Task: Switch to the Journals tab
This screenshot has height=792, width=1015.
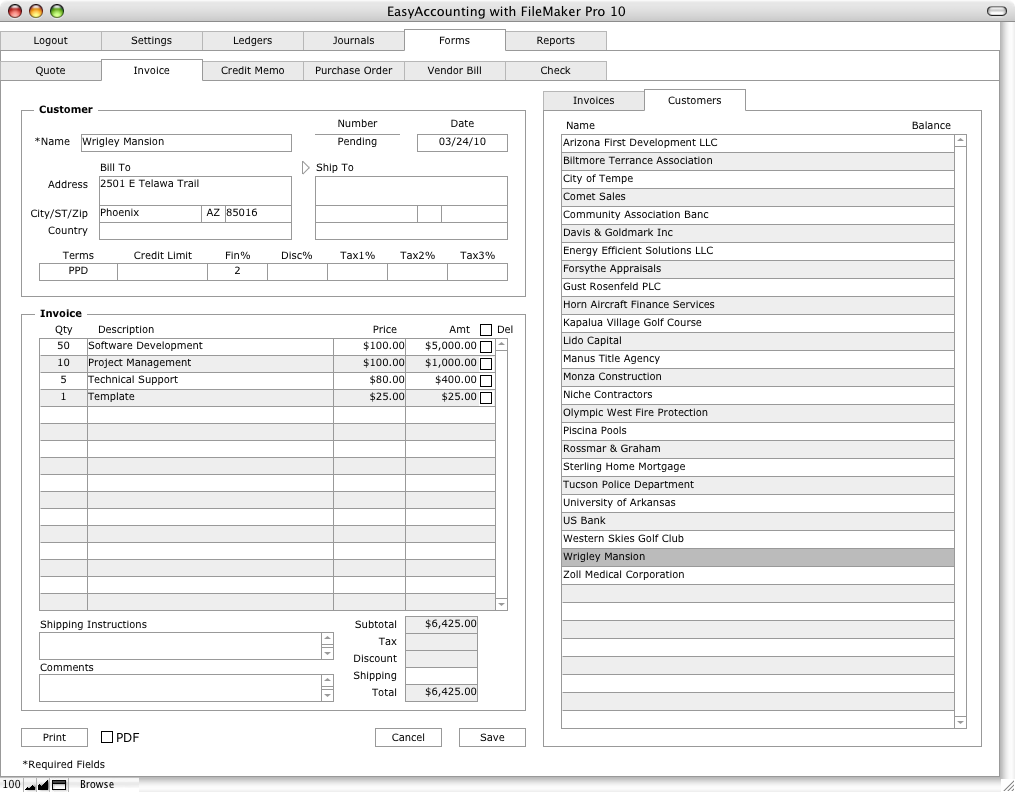Action: click(x=353, y=40)
